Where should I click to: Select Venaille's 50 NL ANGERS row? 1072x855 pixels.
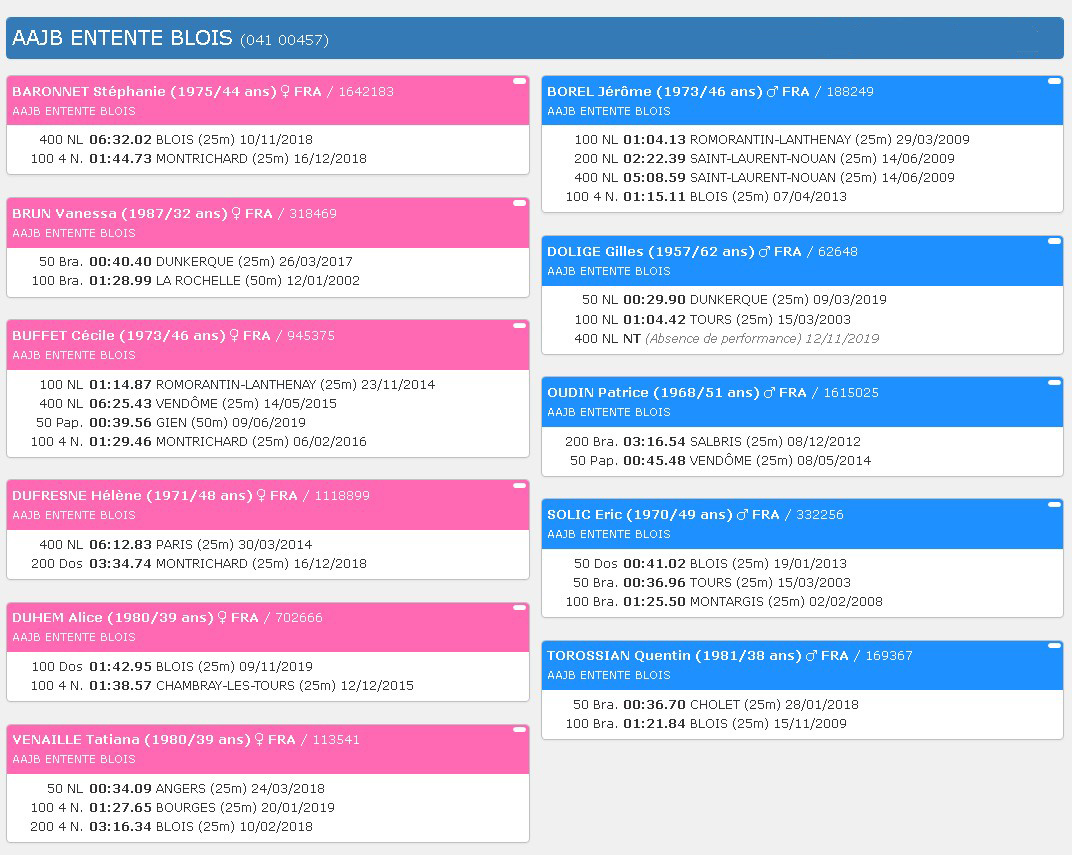point(186,789)
